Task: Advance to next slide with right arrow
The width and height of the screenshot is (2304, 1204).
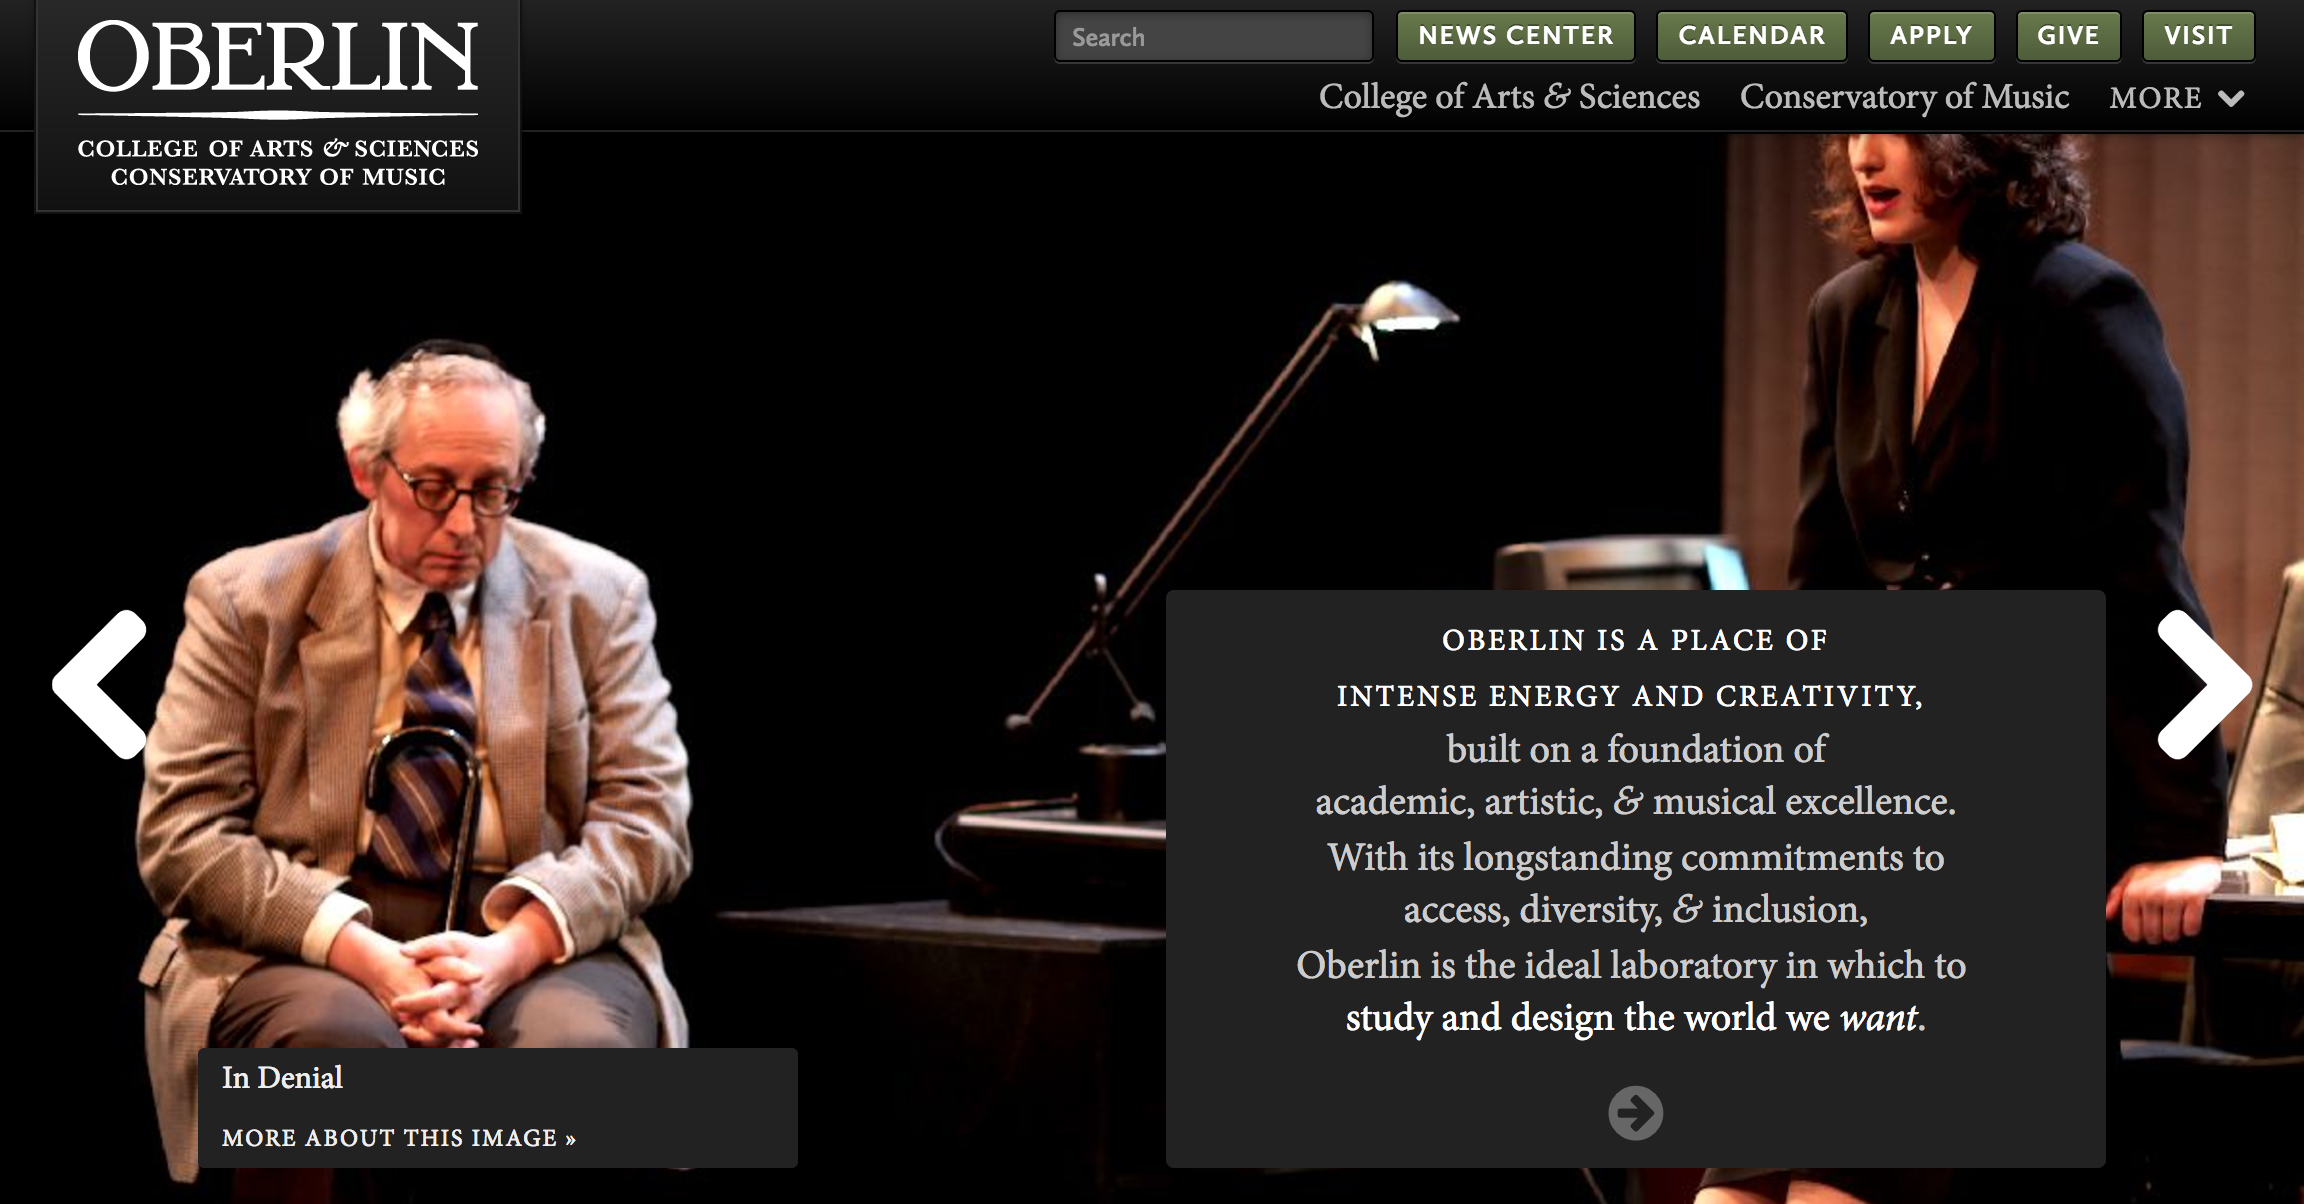Action: click(2204, 685)
